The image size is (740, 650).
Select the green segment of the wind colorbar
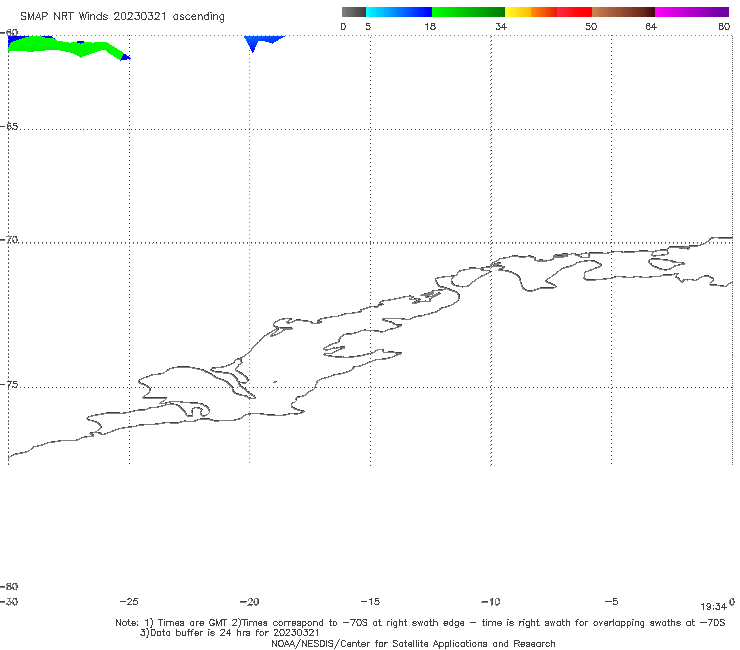[468, 12]
